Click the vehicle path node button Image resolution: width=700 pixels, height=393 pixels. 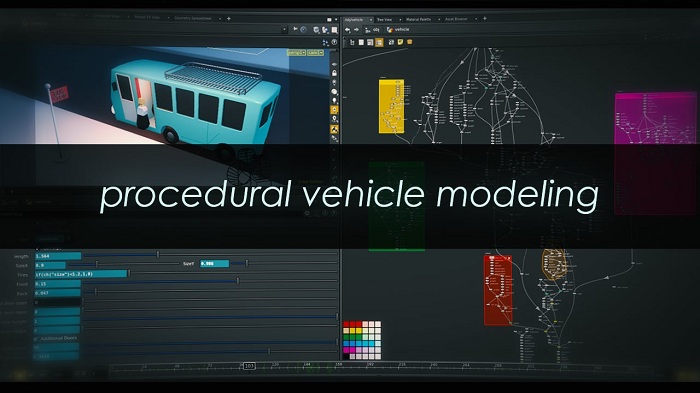pyautogui.click(x=398, y=29)
